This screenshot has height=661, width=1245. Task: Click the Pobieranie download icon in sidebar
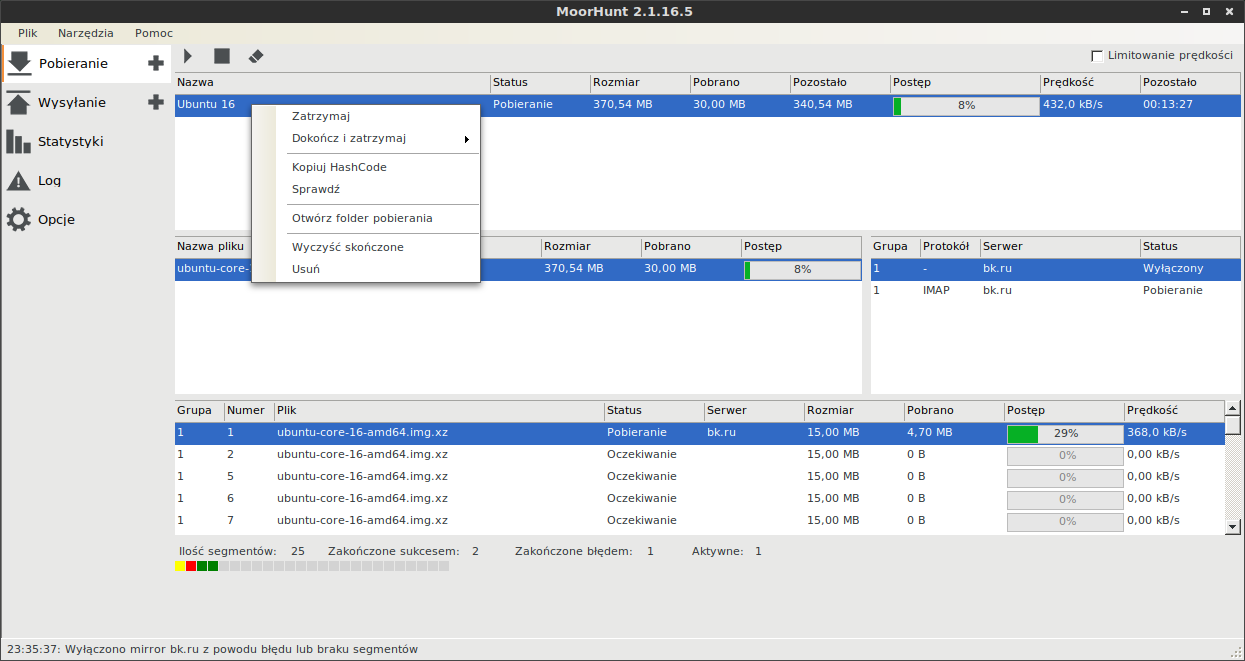coord(19,63)
